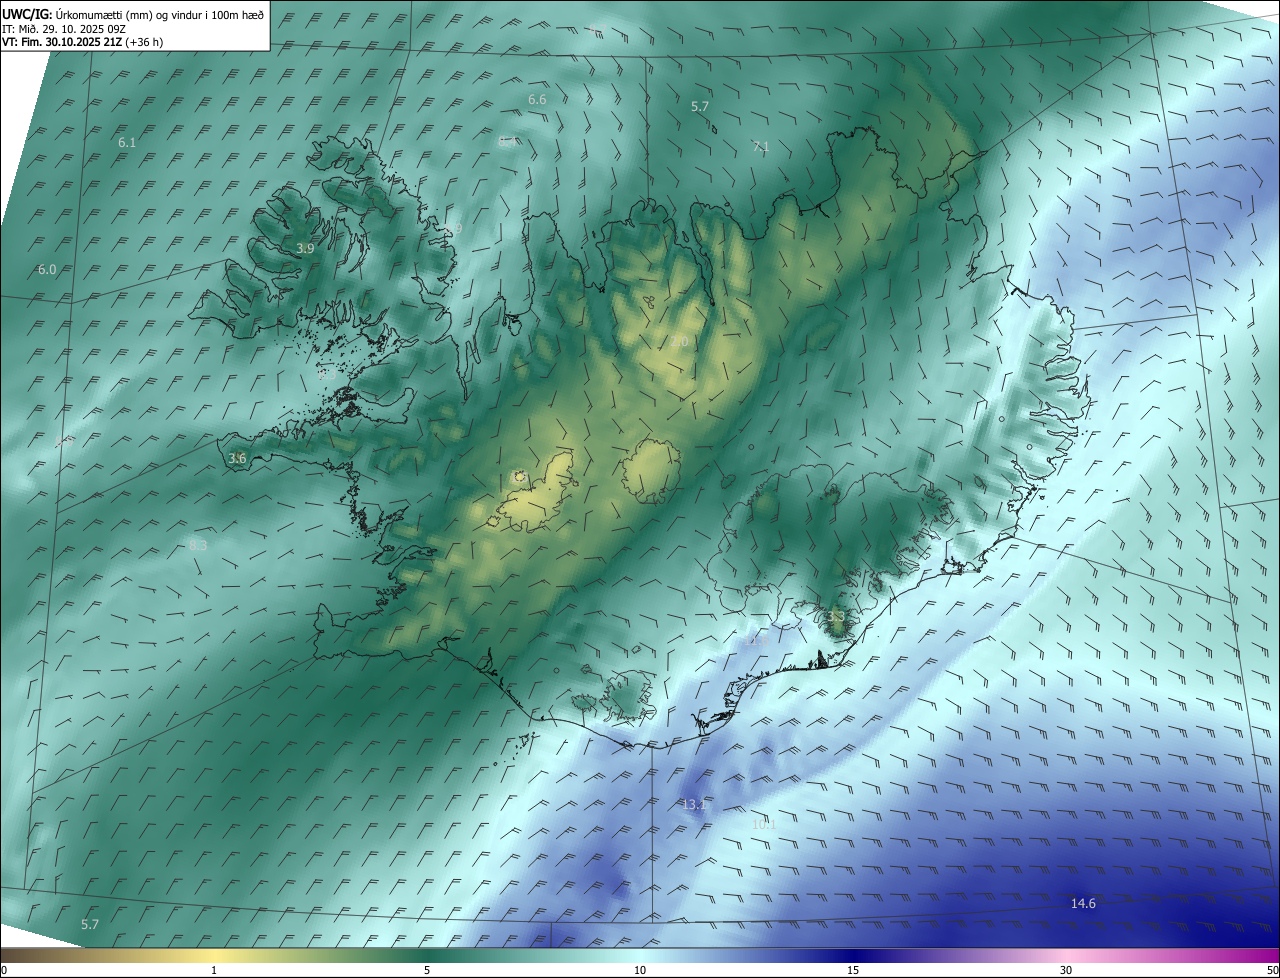Click the 30 tick on the color scale
The width and height of the screenshot is (1280, 978).
tap(1066, 970)
